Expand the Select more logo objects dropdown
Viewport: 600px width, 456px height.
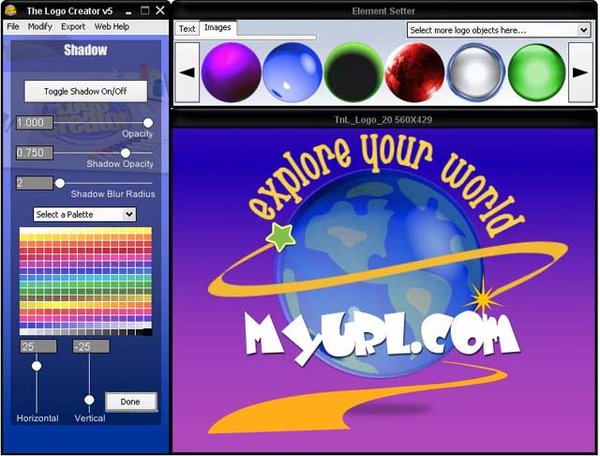click(499, 30)
